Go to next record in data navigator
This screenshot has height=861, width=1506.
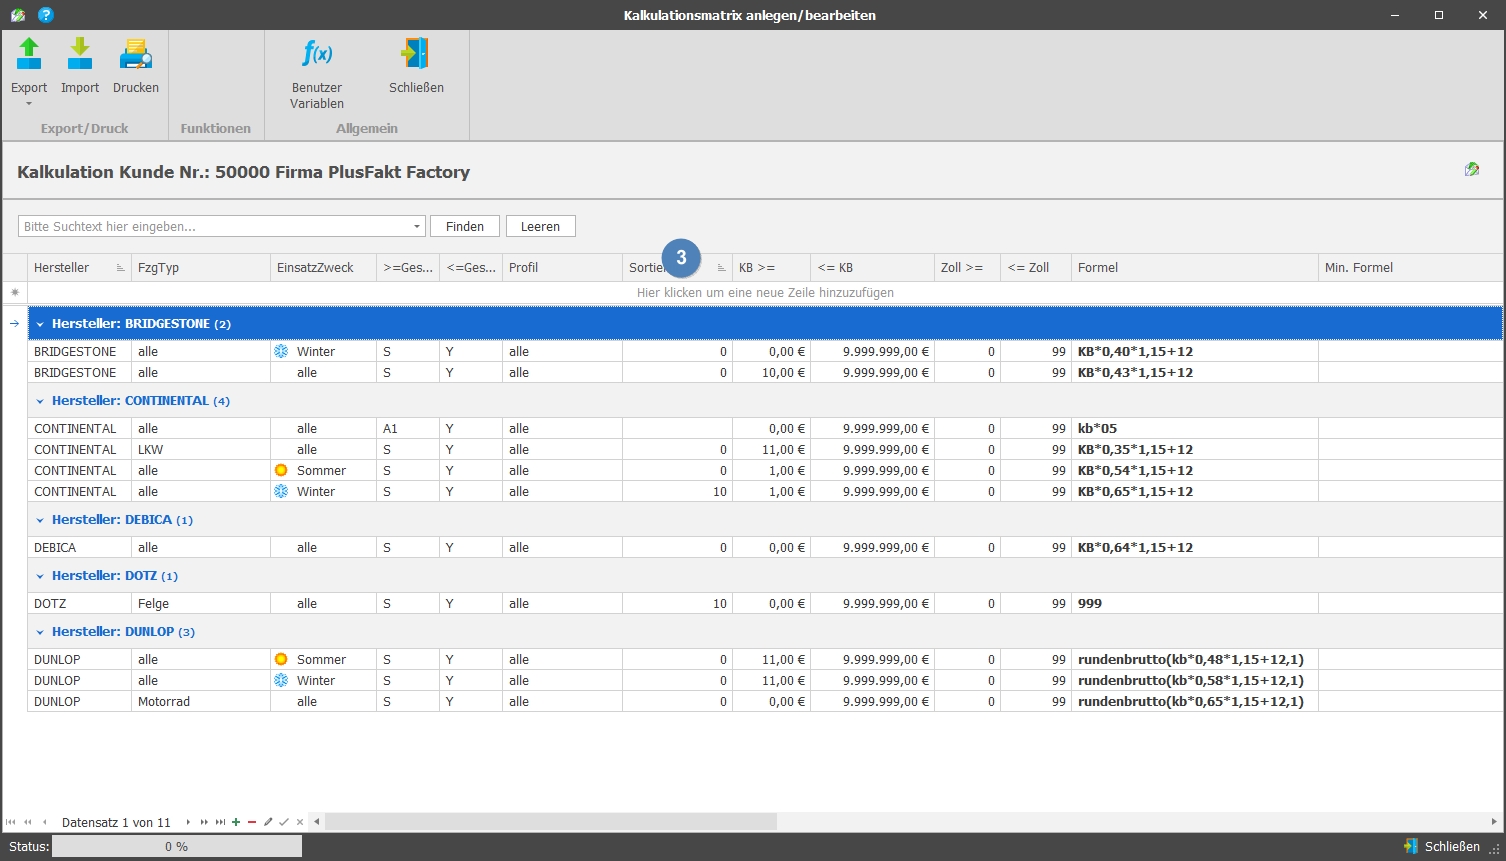pos(188,822)
